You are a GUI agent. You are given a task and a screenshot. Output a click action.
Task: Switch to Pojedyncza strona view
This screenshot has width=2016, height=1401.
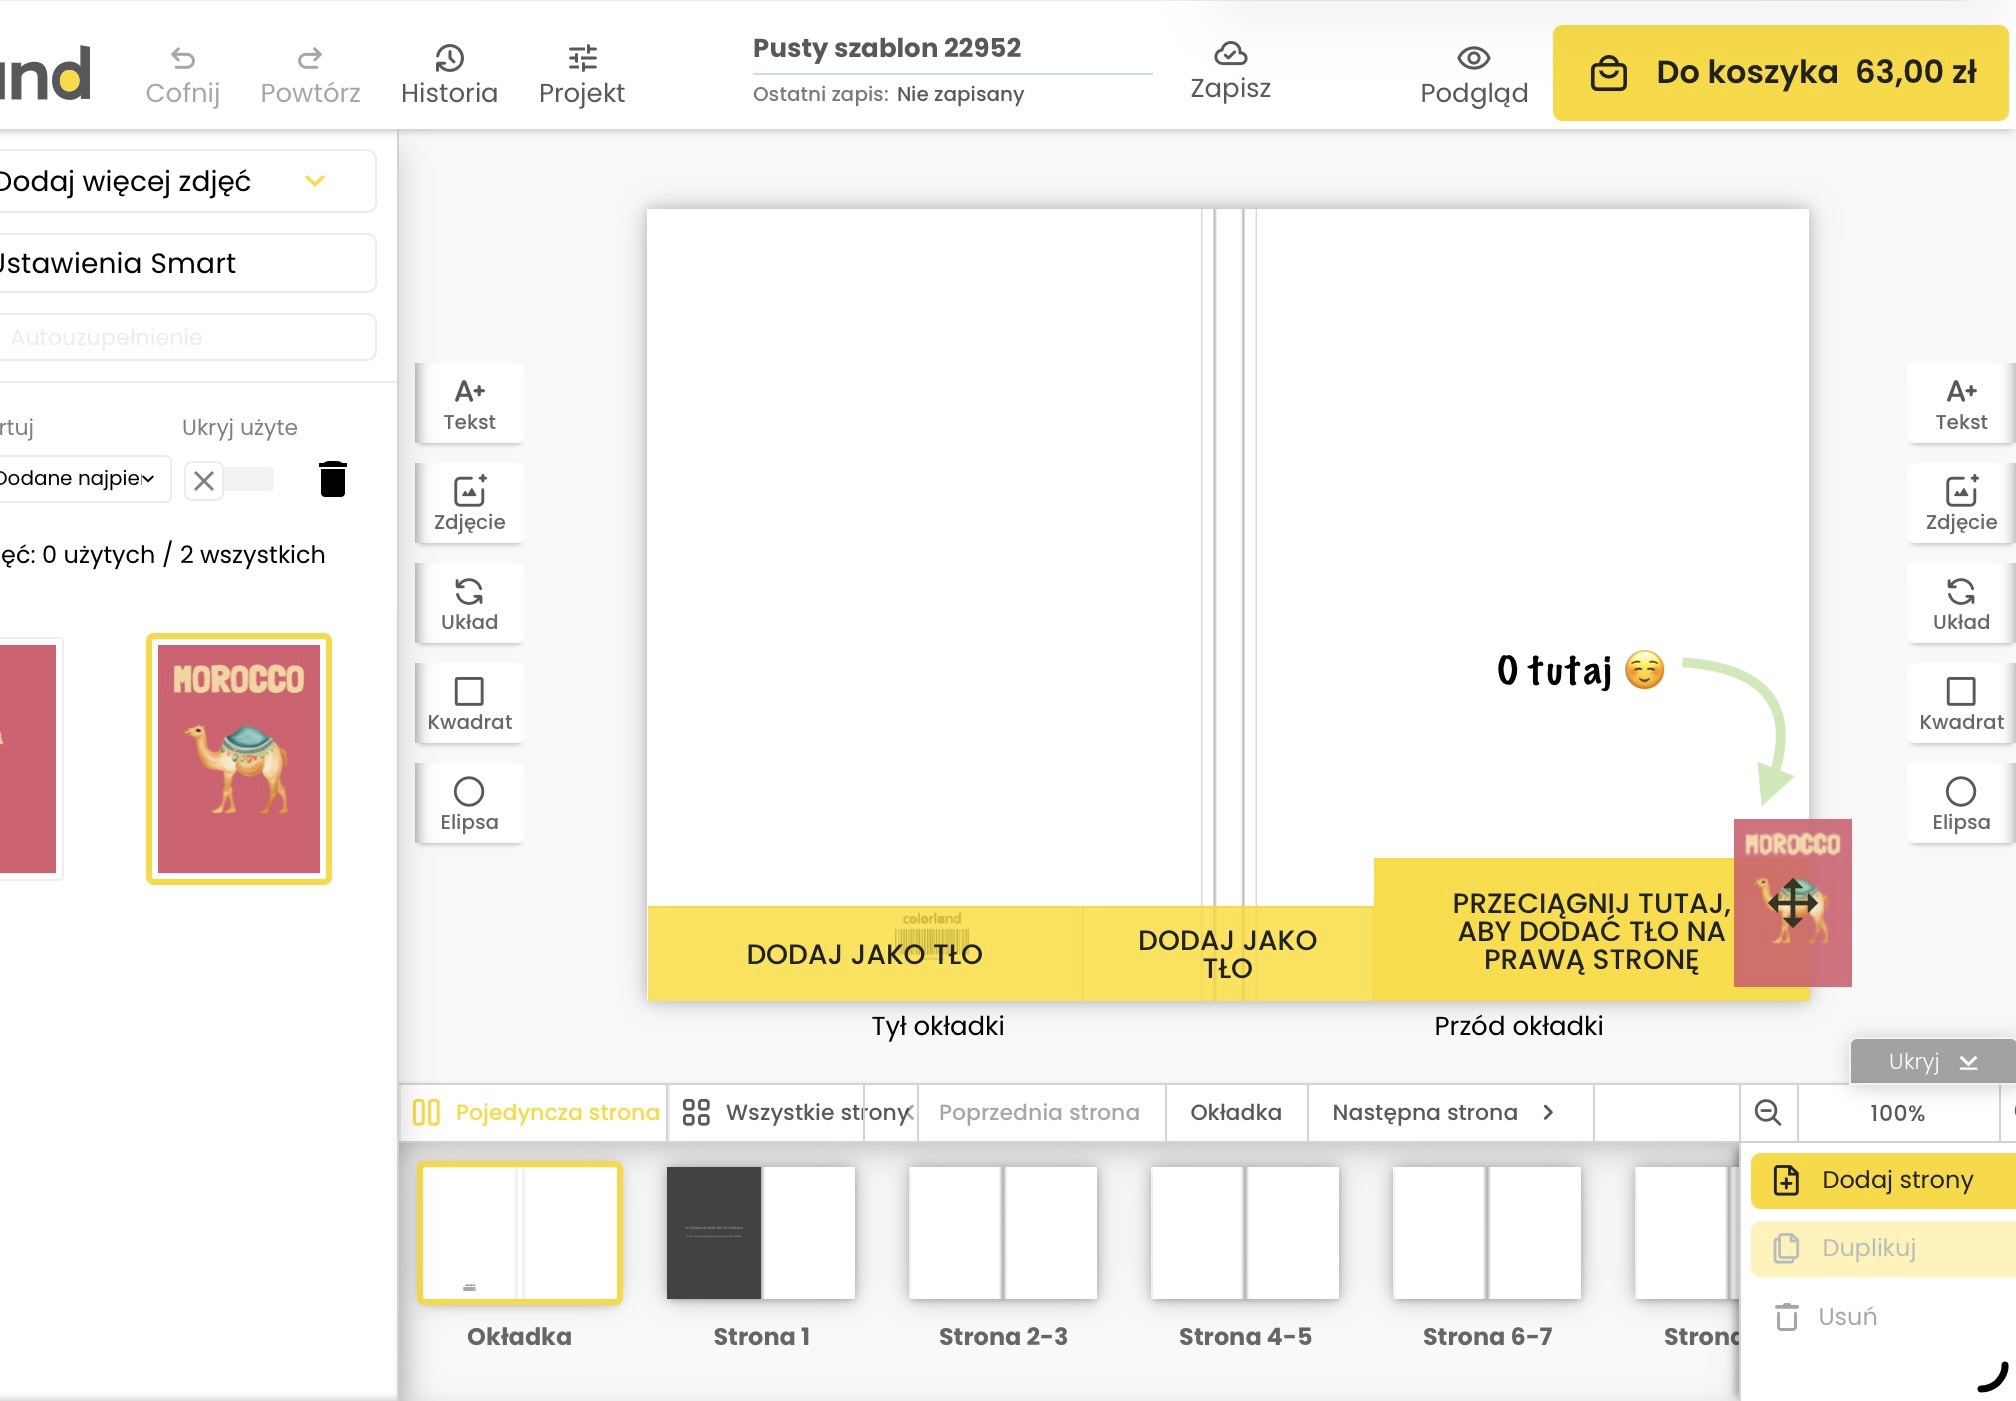tap(537, 1112)
